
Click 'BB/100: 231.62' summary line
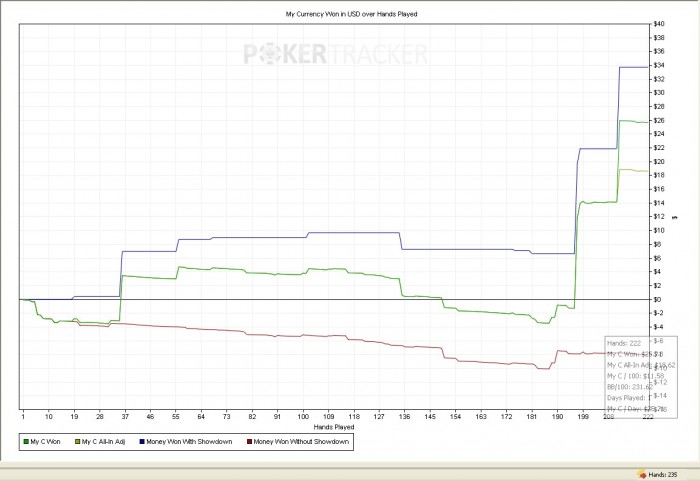tap(630, 387)
